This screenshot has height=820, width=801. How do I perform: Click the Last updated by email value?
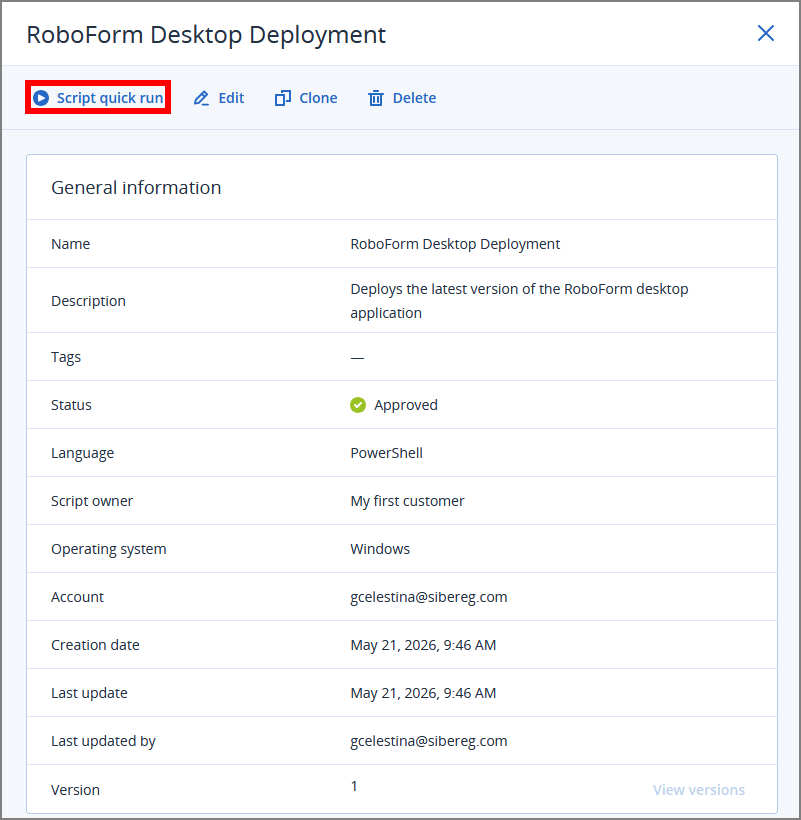429,741
